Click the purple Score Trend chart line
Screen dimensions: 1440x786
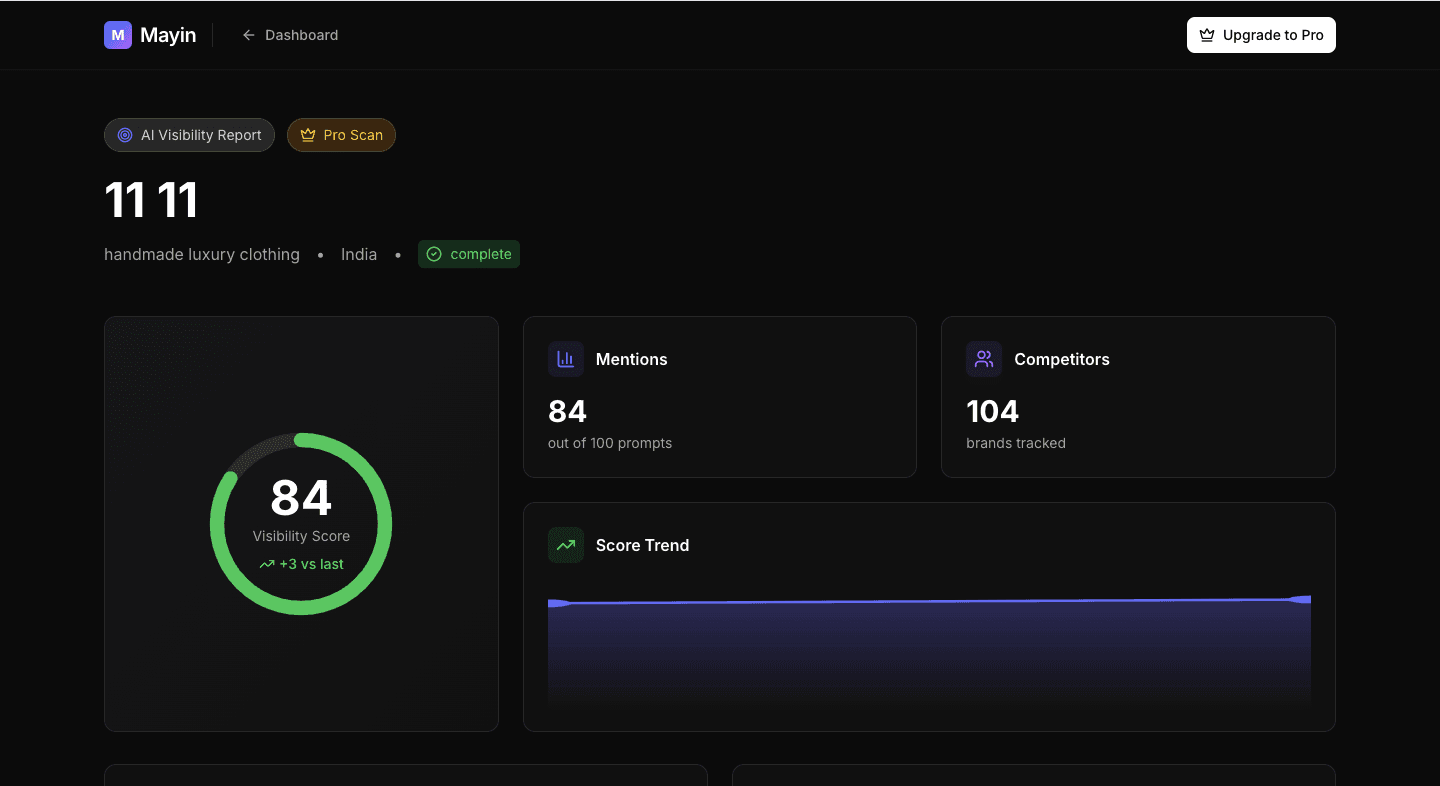pos(930,600)
